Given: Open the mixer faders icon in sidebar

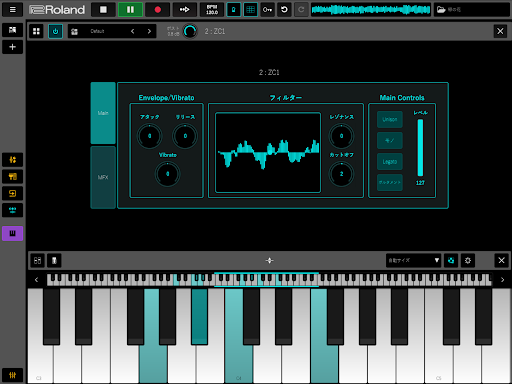Looking at the screenshot, I should 12,160.
